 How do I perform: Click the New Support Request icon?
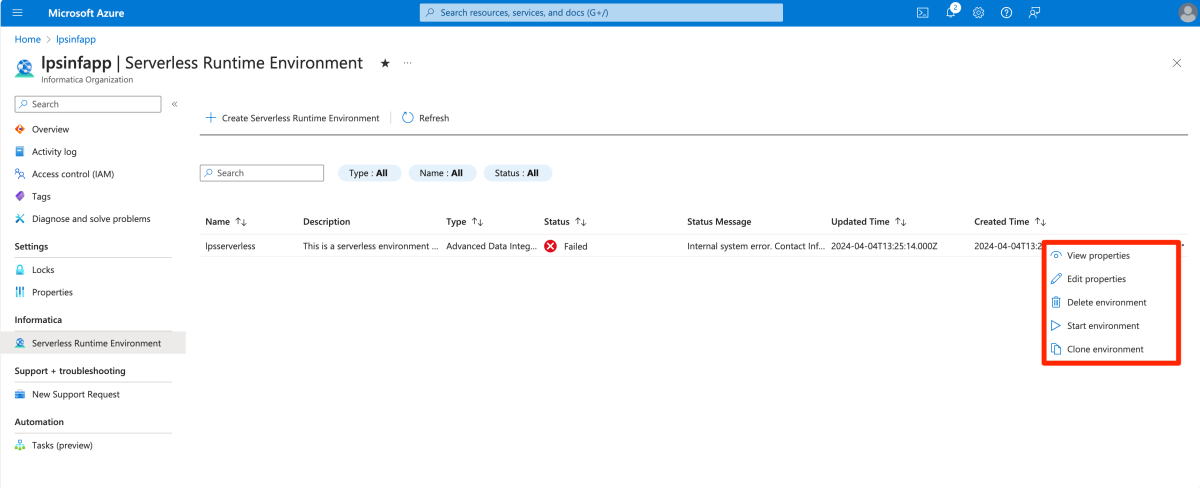(x=21, y=394)
